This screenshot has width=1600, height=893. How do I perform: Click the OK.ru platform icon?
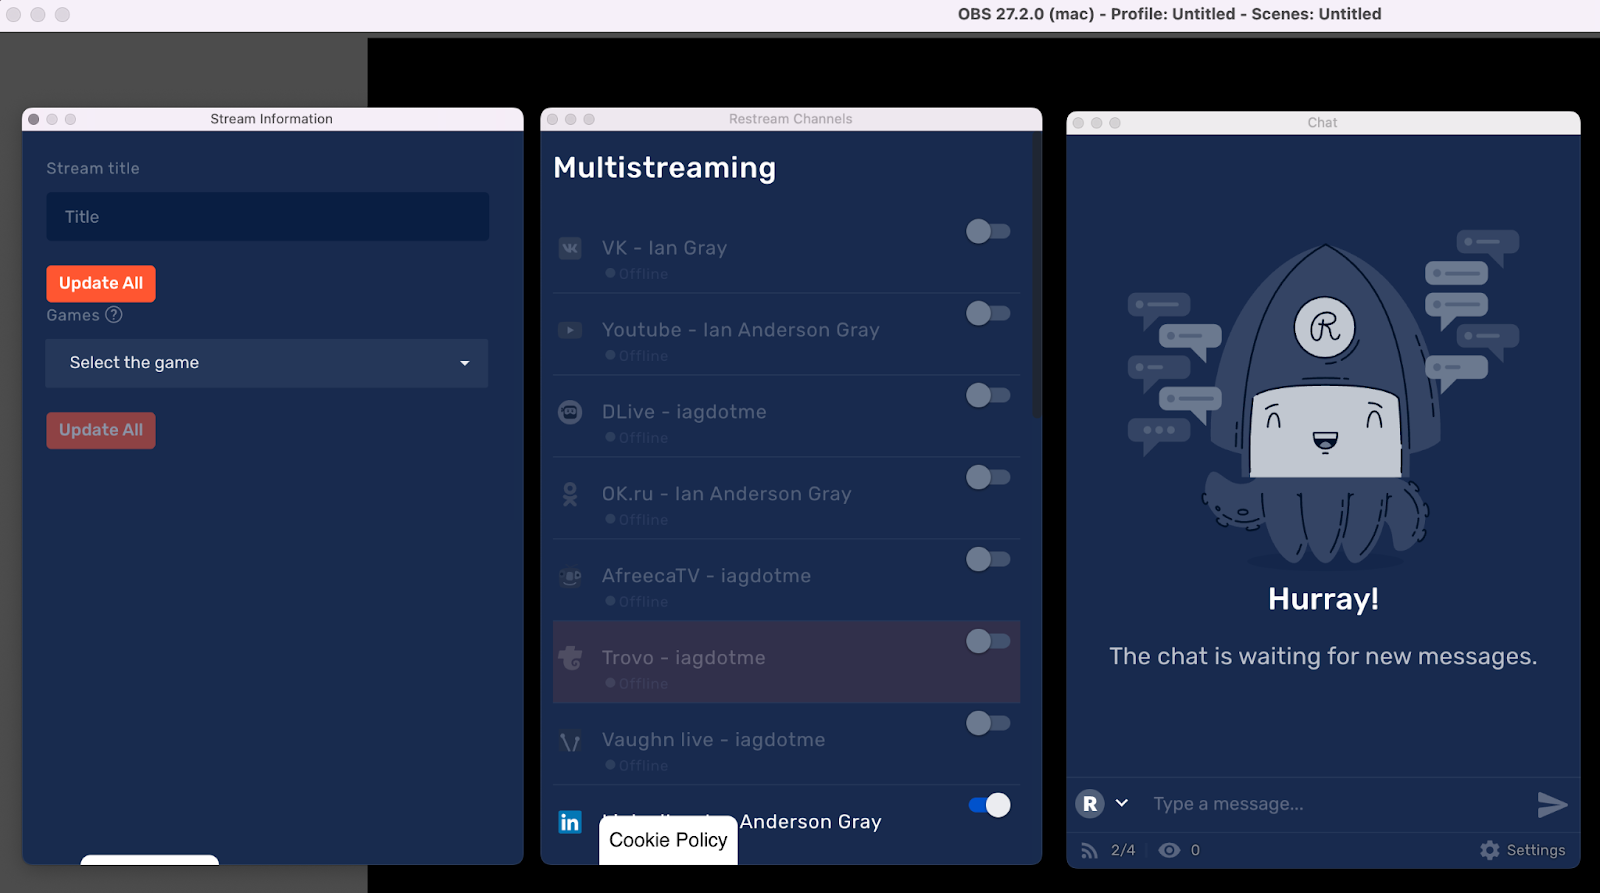570,494
